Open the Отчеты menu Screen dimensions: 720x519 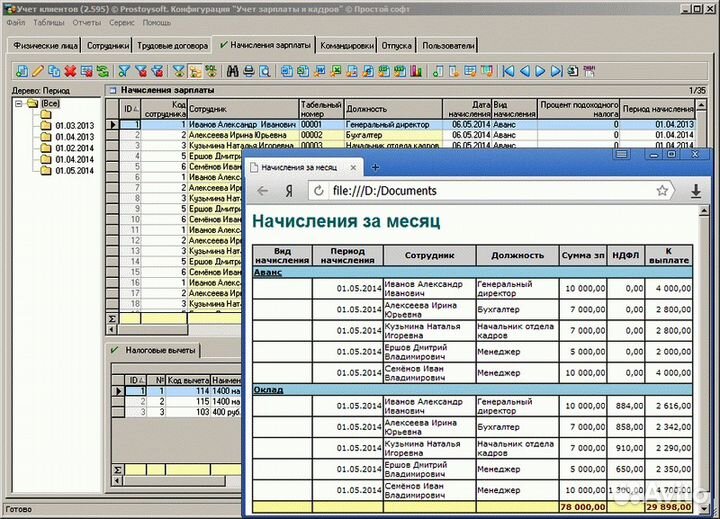click(x=87, y=22)
